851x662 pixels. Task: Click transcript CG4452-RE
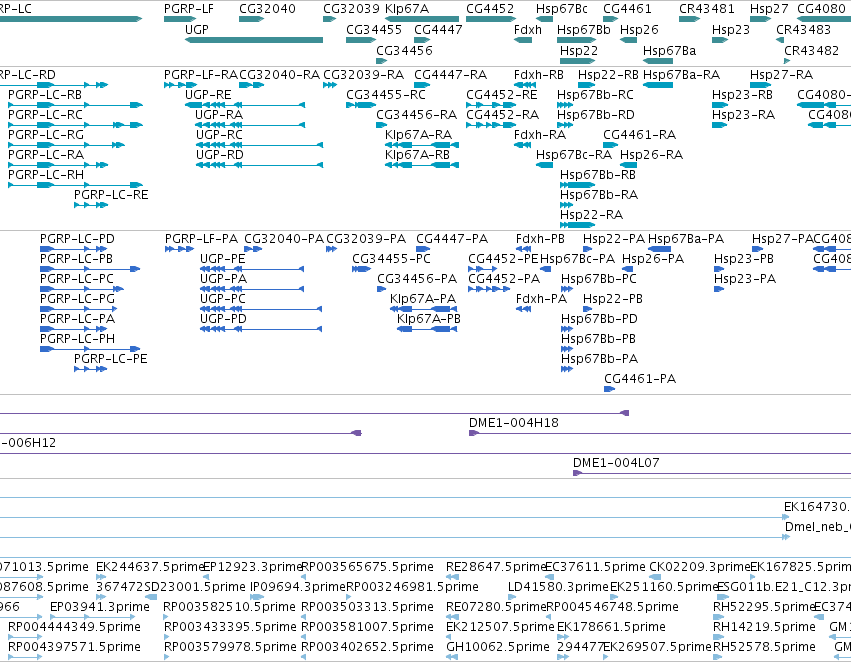click(x=491, y=105)
